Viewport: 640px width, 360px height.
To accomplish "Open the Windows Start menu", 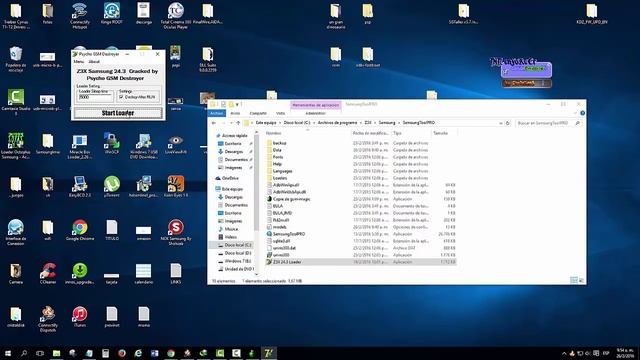I will 8,353.
